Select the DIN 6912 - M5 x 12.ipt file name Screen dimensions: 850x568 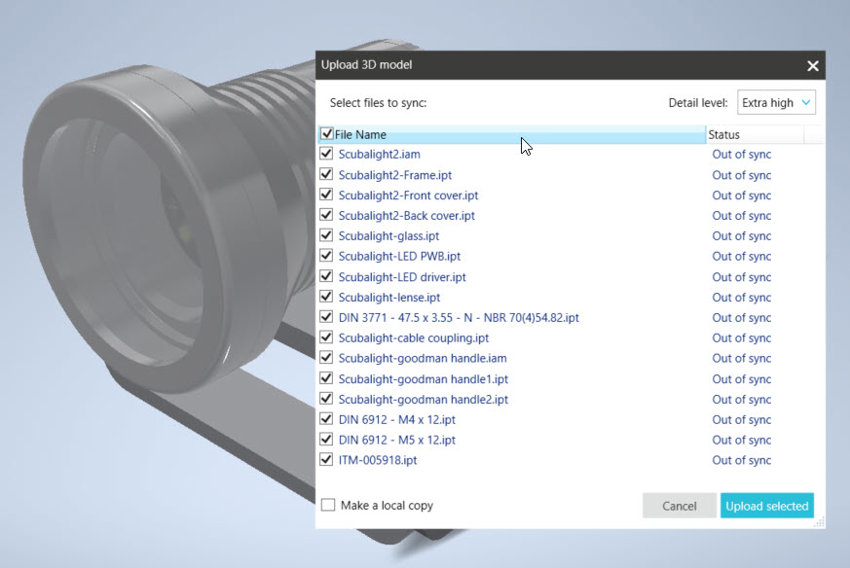[397, 440]
